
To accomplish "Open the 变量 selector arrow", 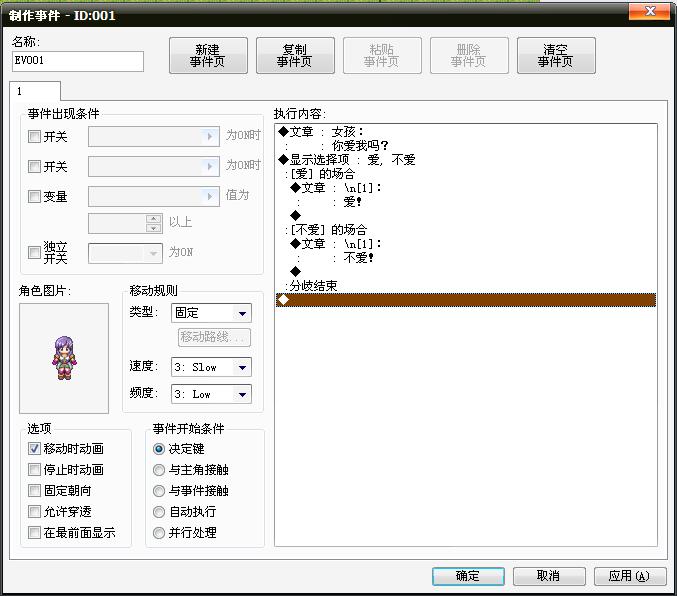I will (210, 197).
